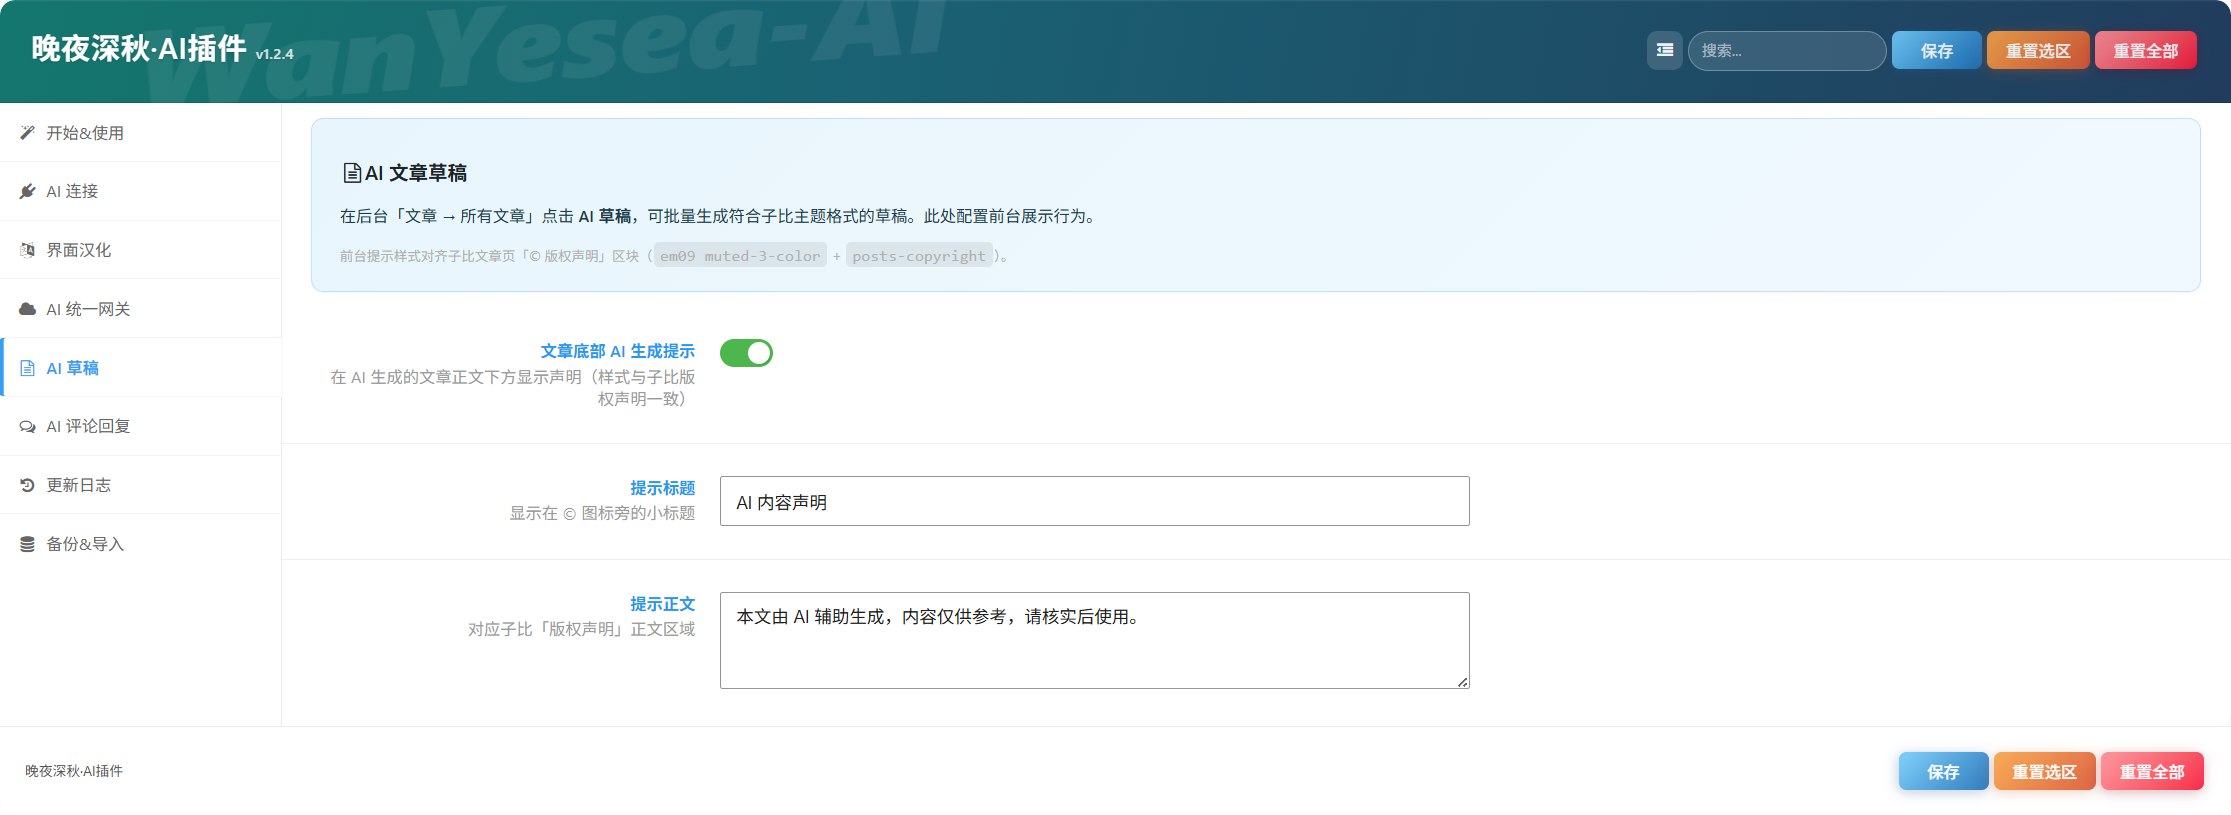Viewport: 2231px width, 815px height.
Task: Click the v1.2.4 version label
Action: (274, 54)
